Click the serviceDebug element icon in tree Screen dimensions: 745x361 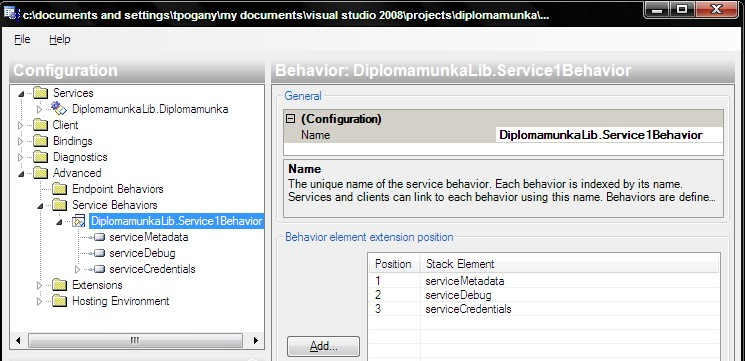coord(98,253)
